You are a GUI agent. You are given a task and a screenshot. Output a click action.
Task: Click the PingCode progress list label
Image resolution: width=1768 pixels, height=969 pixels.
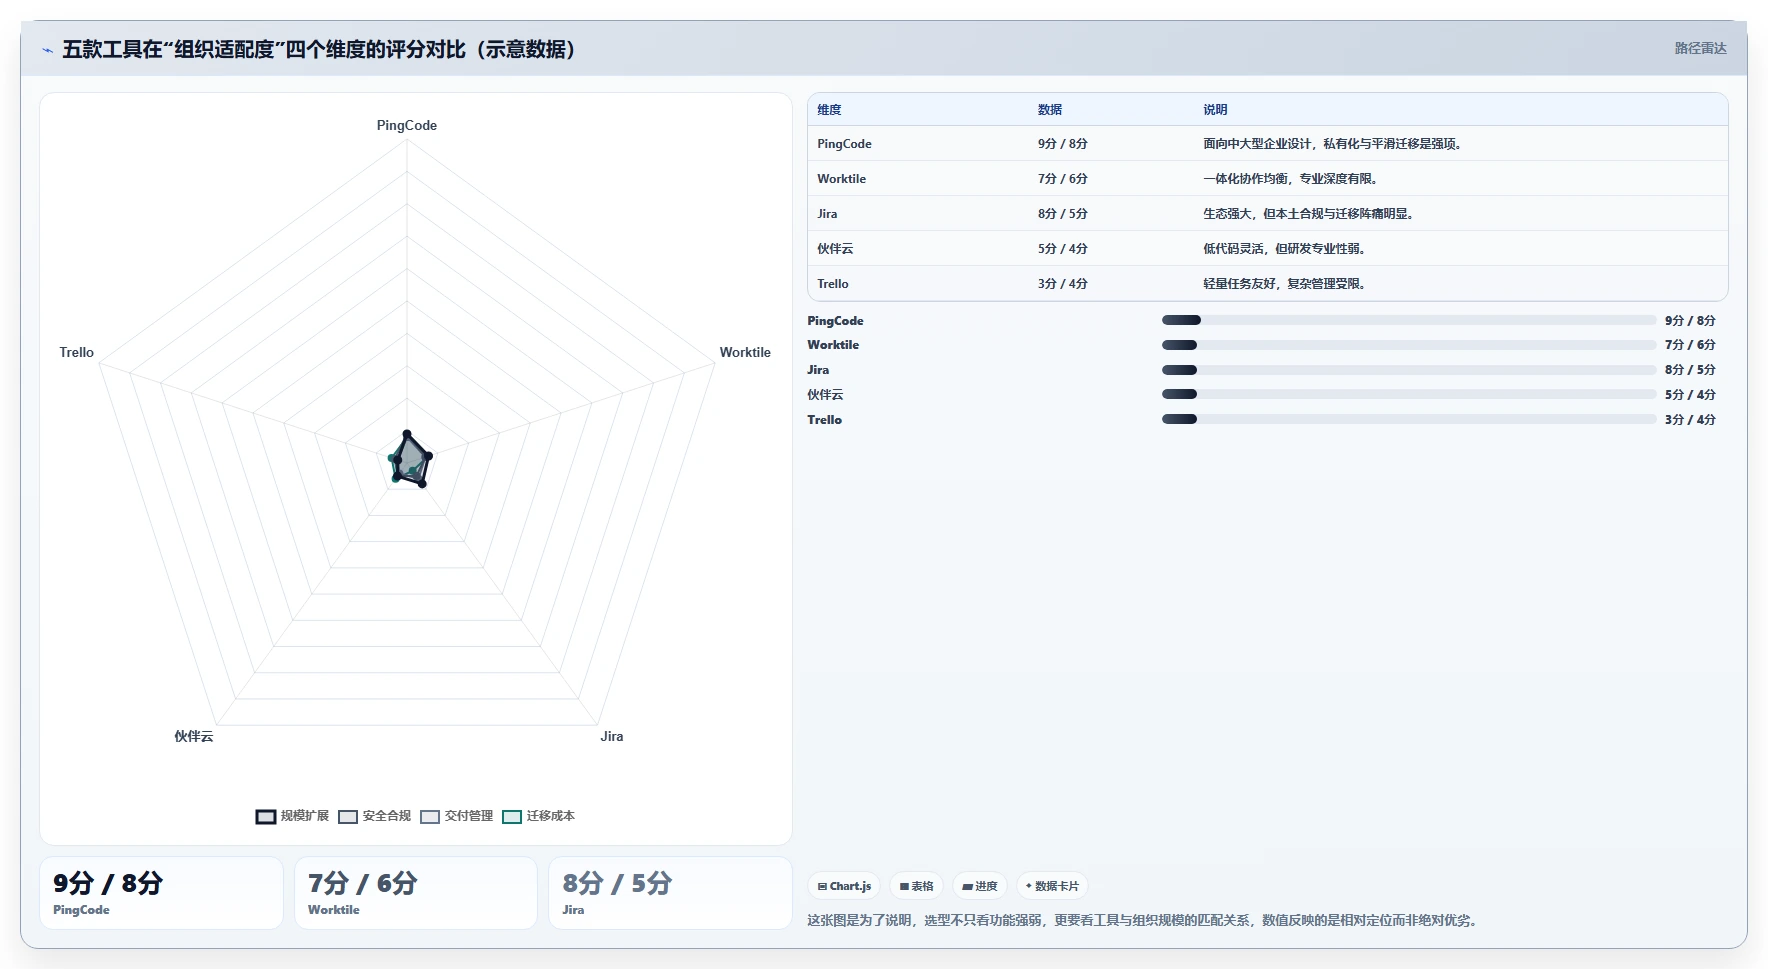click(x=835, y=321)
